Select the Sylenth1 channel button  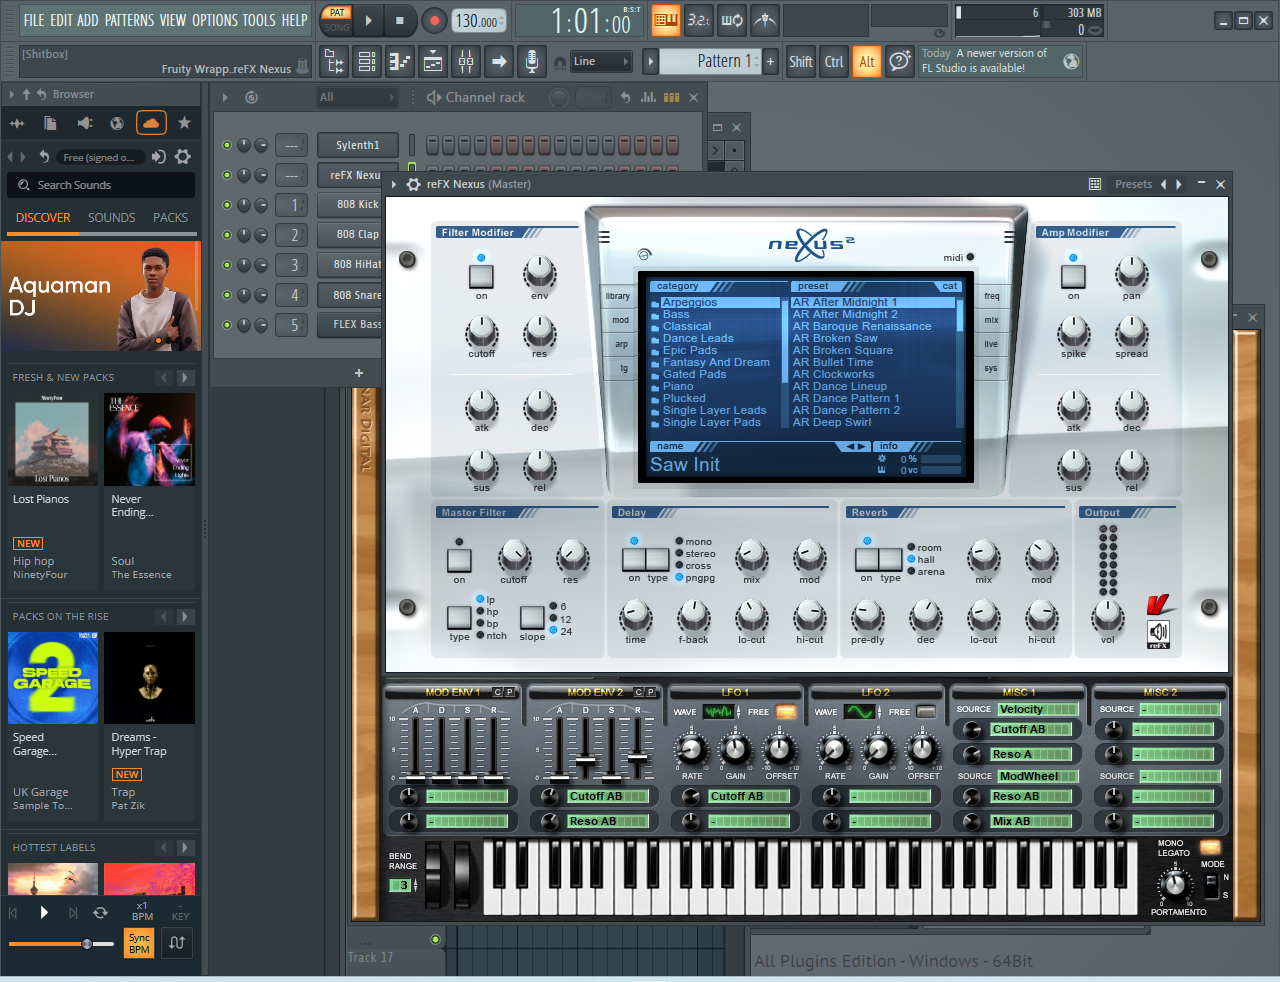pyautogui.click(x=357, y=145)
